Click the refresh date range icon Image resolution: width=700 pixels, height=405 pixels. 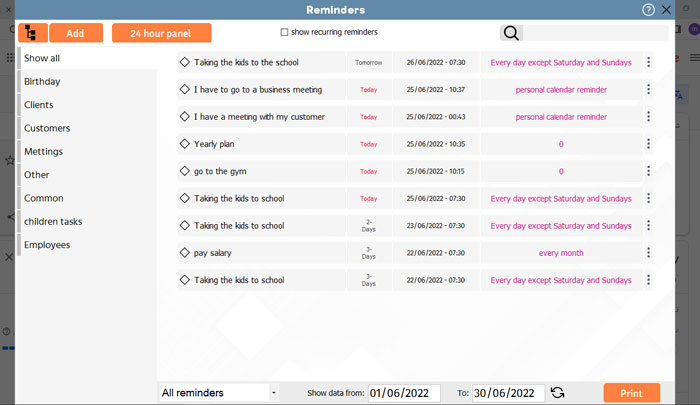pos(558,393)
